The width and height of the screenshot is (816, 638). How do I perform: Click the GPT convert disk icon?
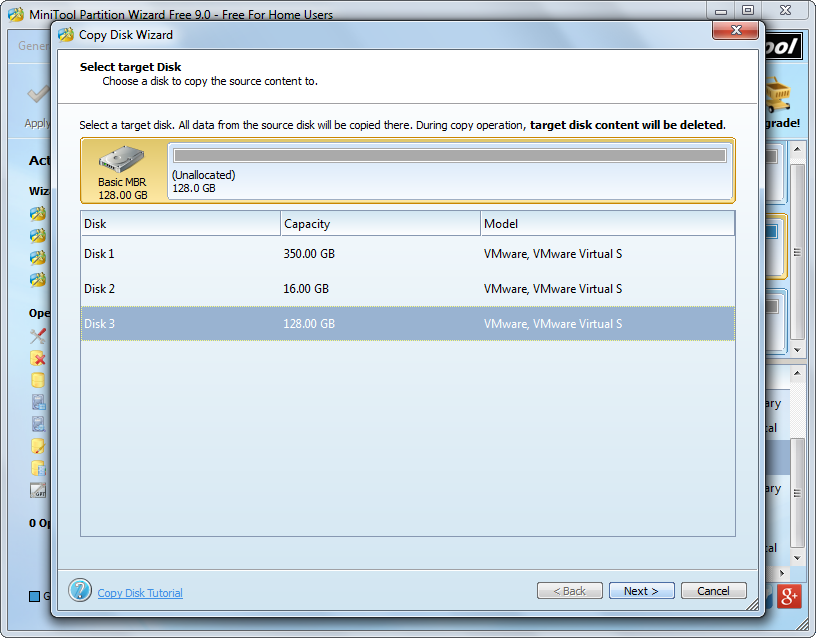[38, 490]
